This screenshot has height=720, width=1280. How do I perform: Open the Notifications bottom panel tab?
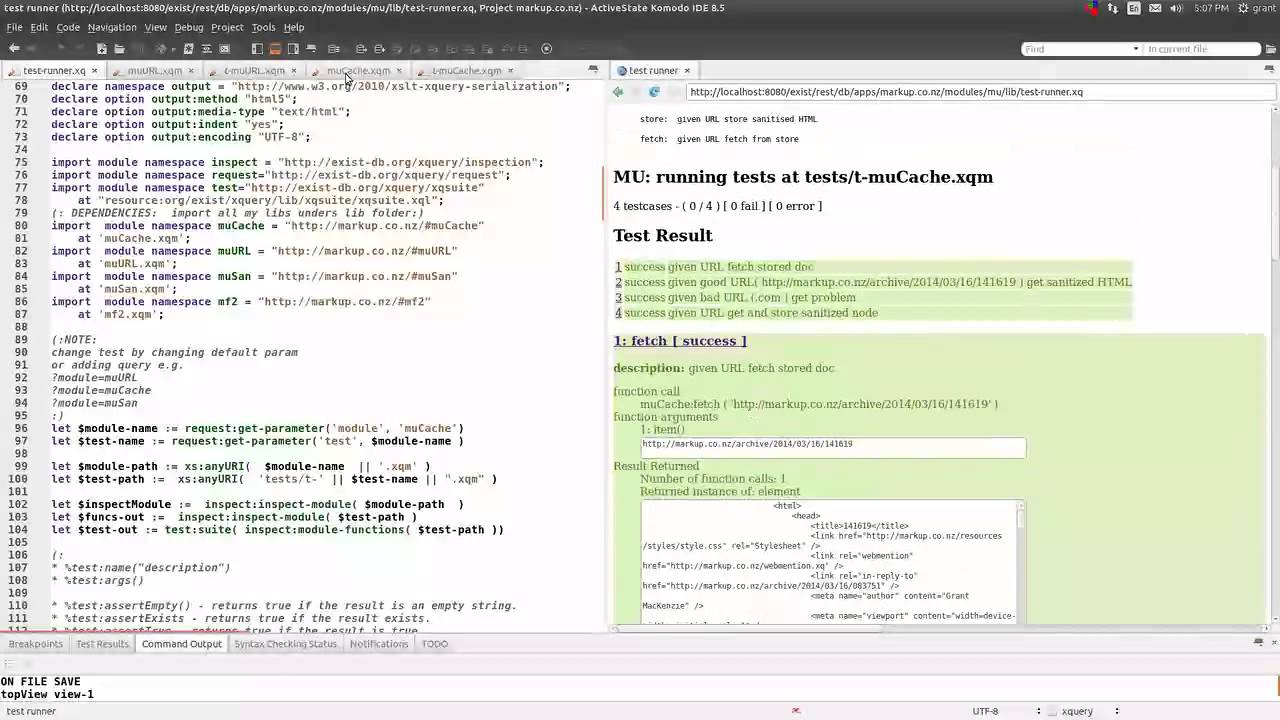379,644
